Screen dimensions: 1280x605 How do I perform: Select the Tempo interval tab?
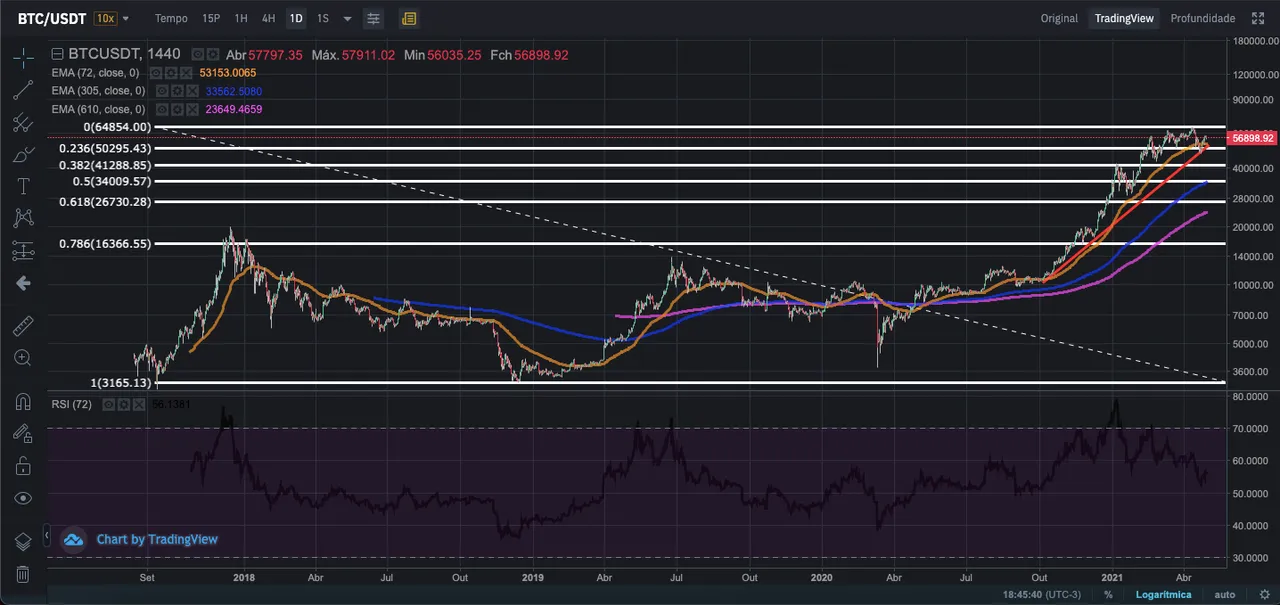click(171, 18)
